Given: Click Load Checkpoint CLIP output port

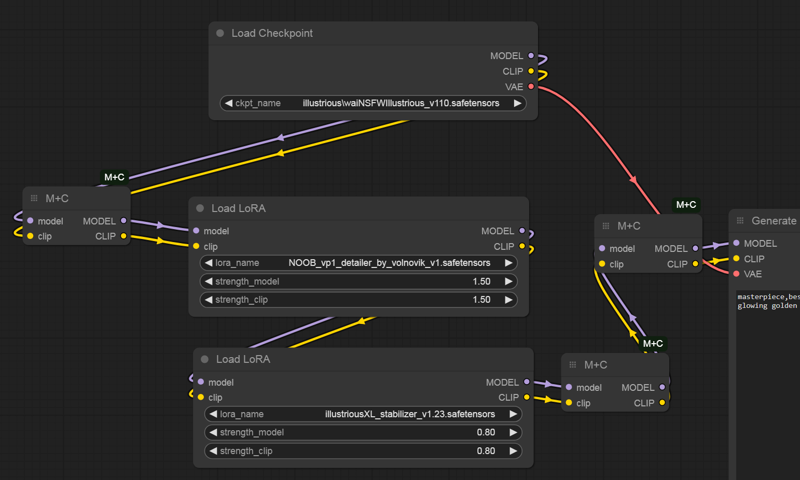Looking at the screenshot, I should (531, 71).
